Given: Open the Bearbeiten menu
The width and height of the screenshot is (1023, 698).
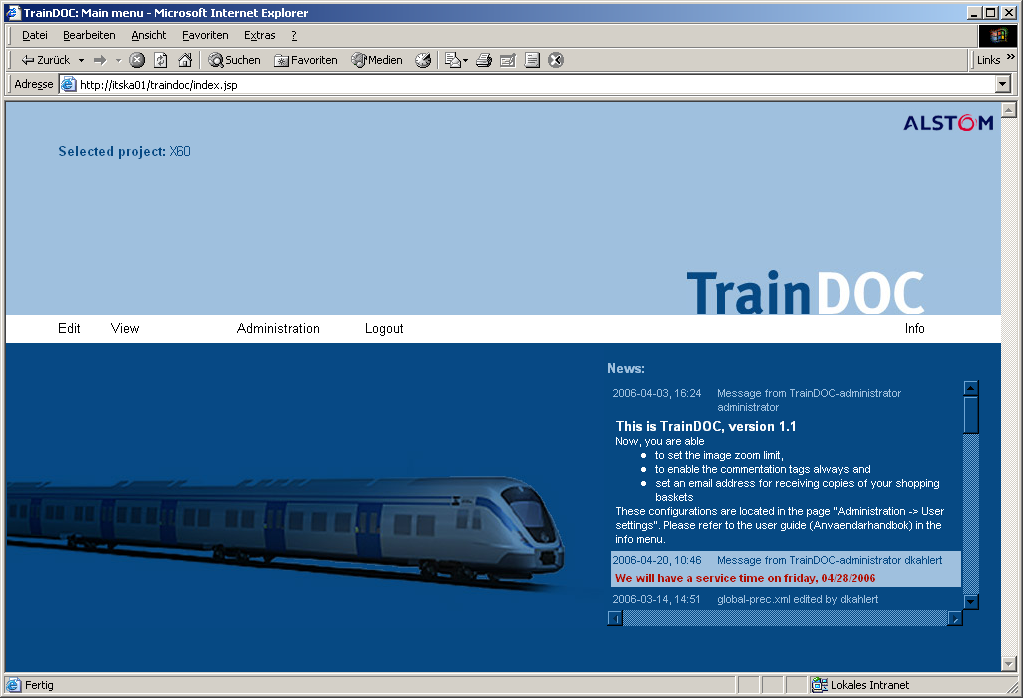Looking at the screenshot, I should point(89,35).
